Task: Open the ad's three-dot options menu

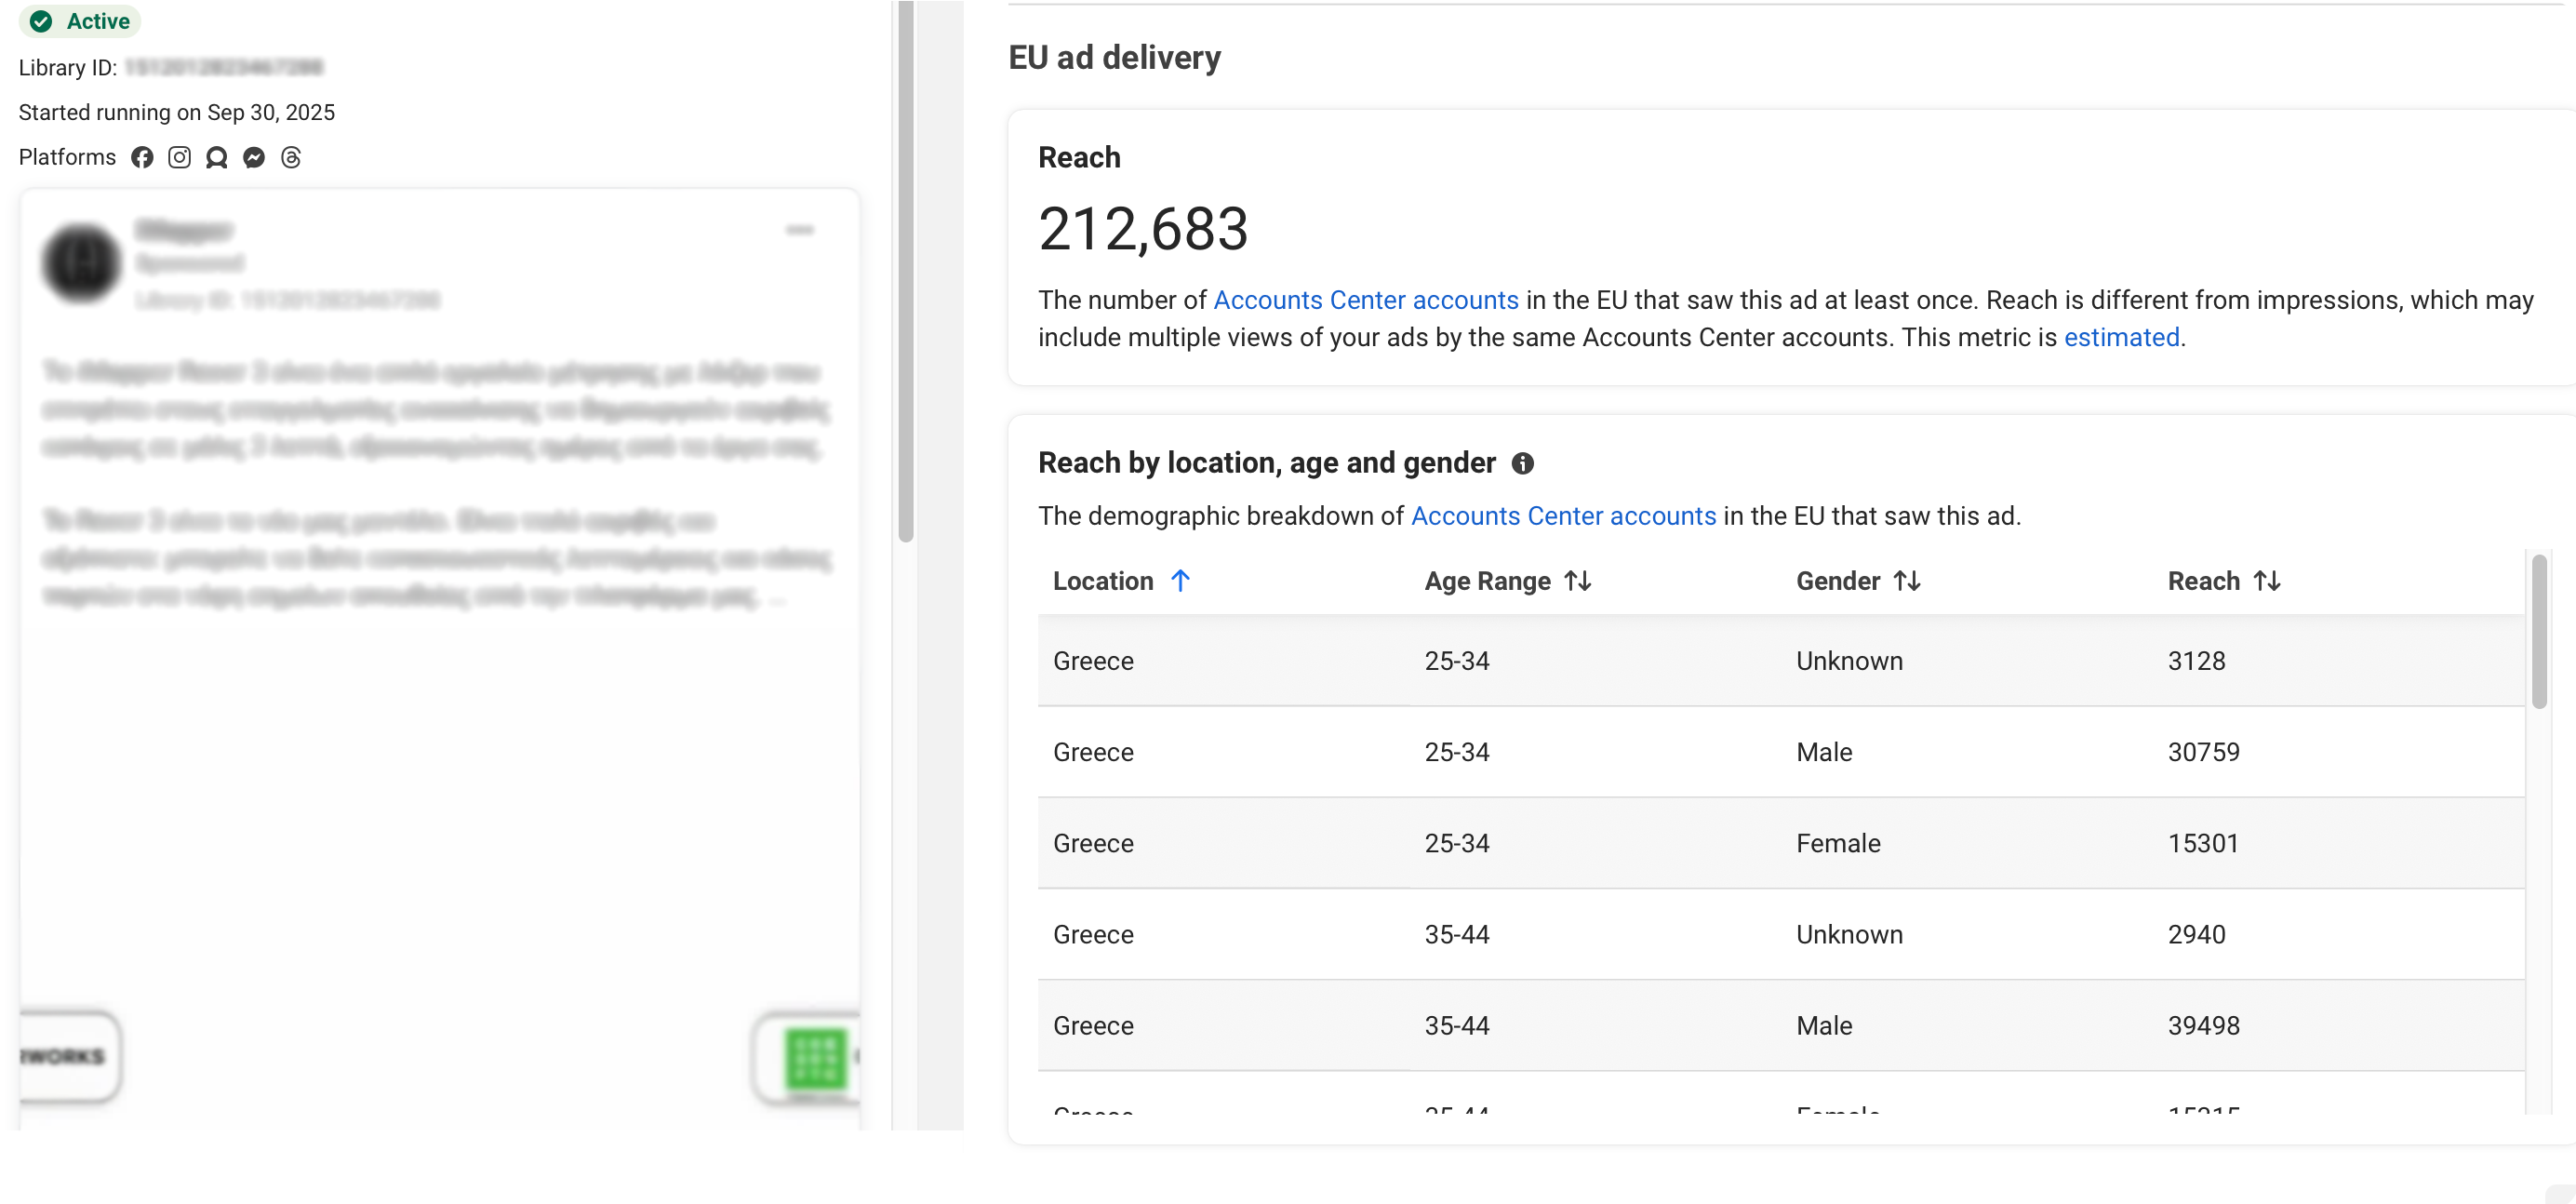Action: click(x=799, y=230)
